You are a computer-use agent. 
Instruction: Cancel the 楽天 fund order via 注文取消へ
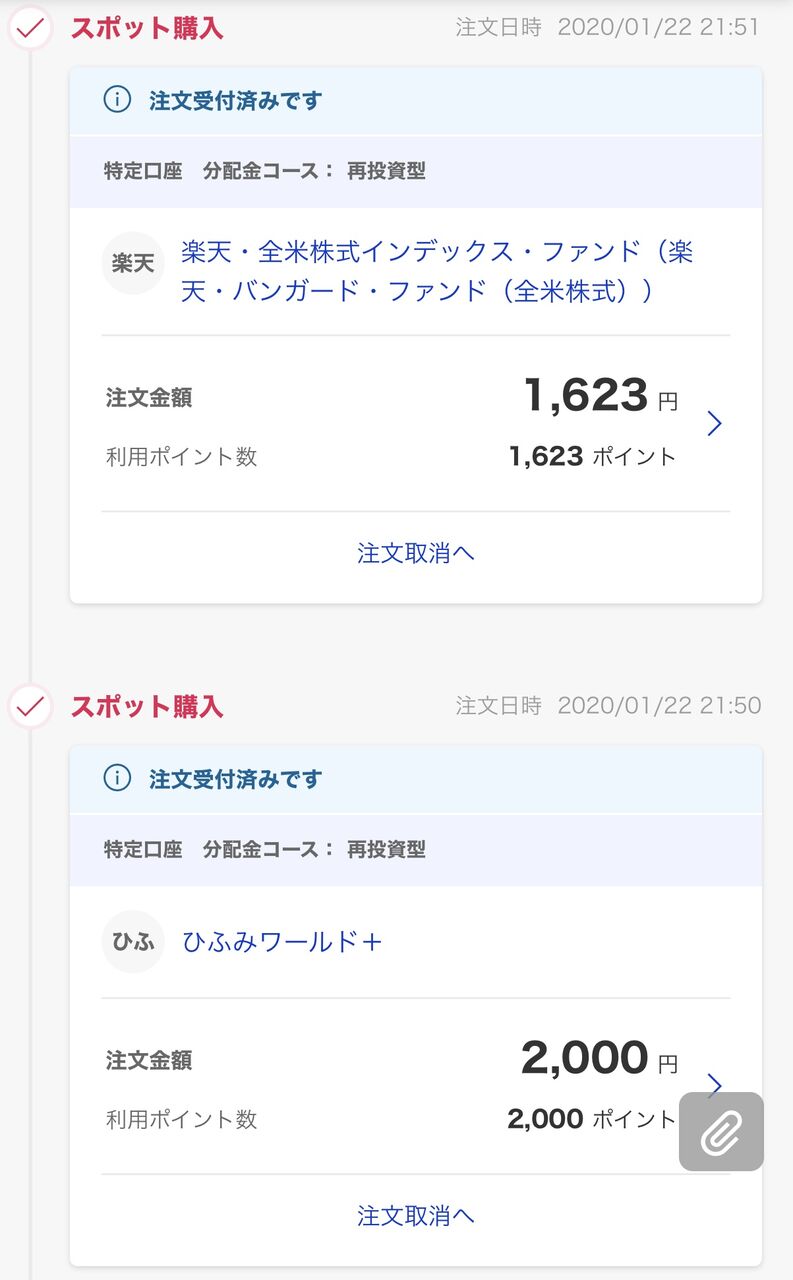[x=415, y=553]
